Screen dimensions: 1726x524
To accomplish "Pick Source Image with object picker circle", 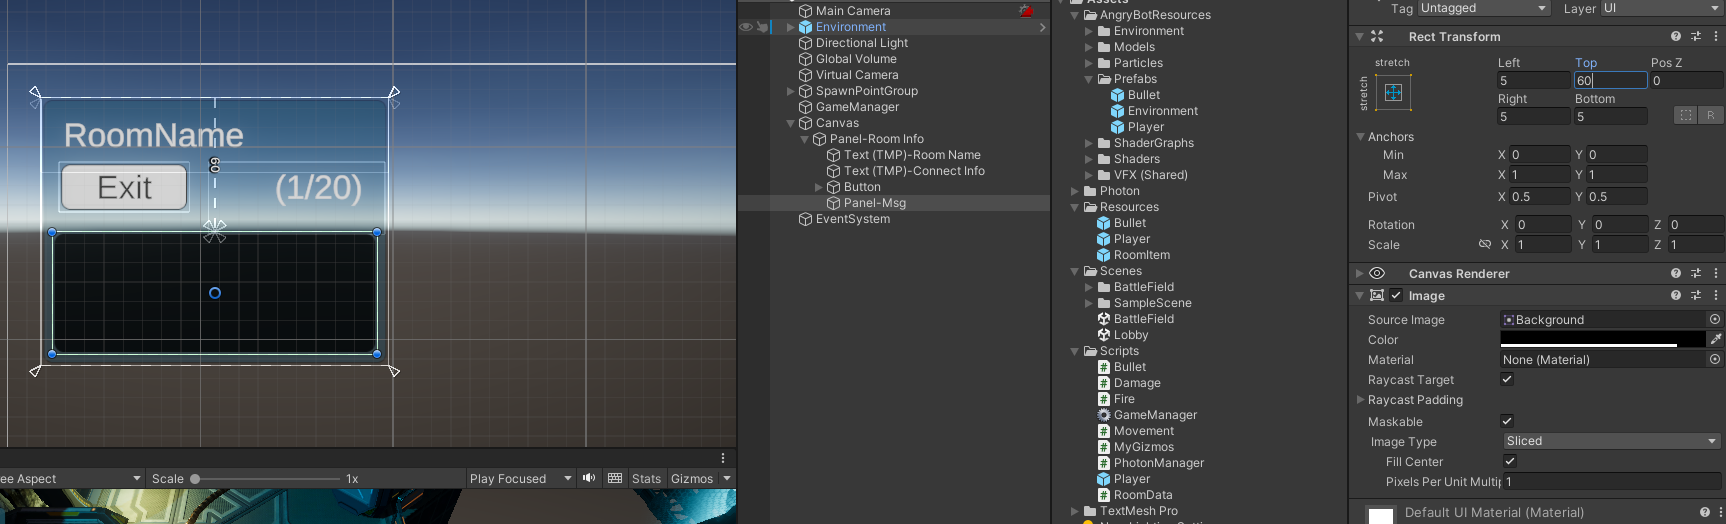I will tap(1715, 319).
